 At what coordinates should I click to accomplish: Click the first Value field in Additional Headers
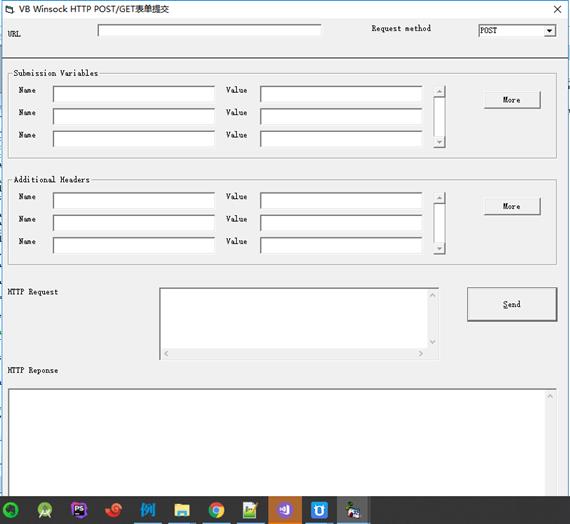pos(341,200)
